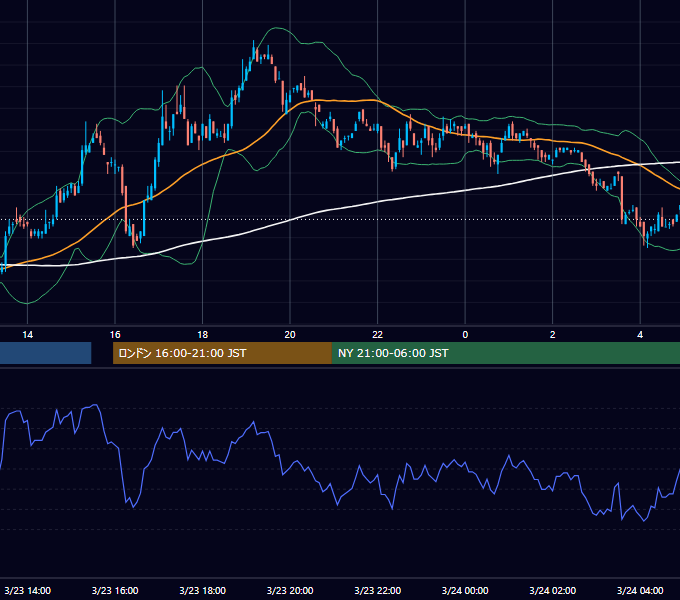
Task: Click the 16 hour axis label
Action: tap(115, 335)
